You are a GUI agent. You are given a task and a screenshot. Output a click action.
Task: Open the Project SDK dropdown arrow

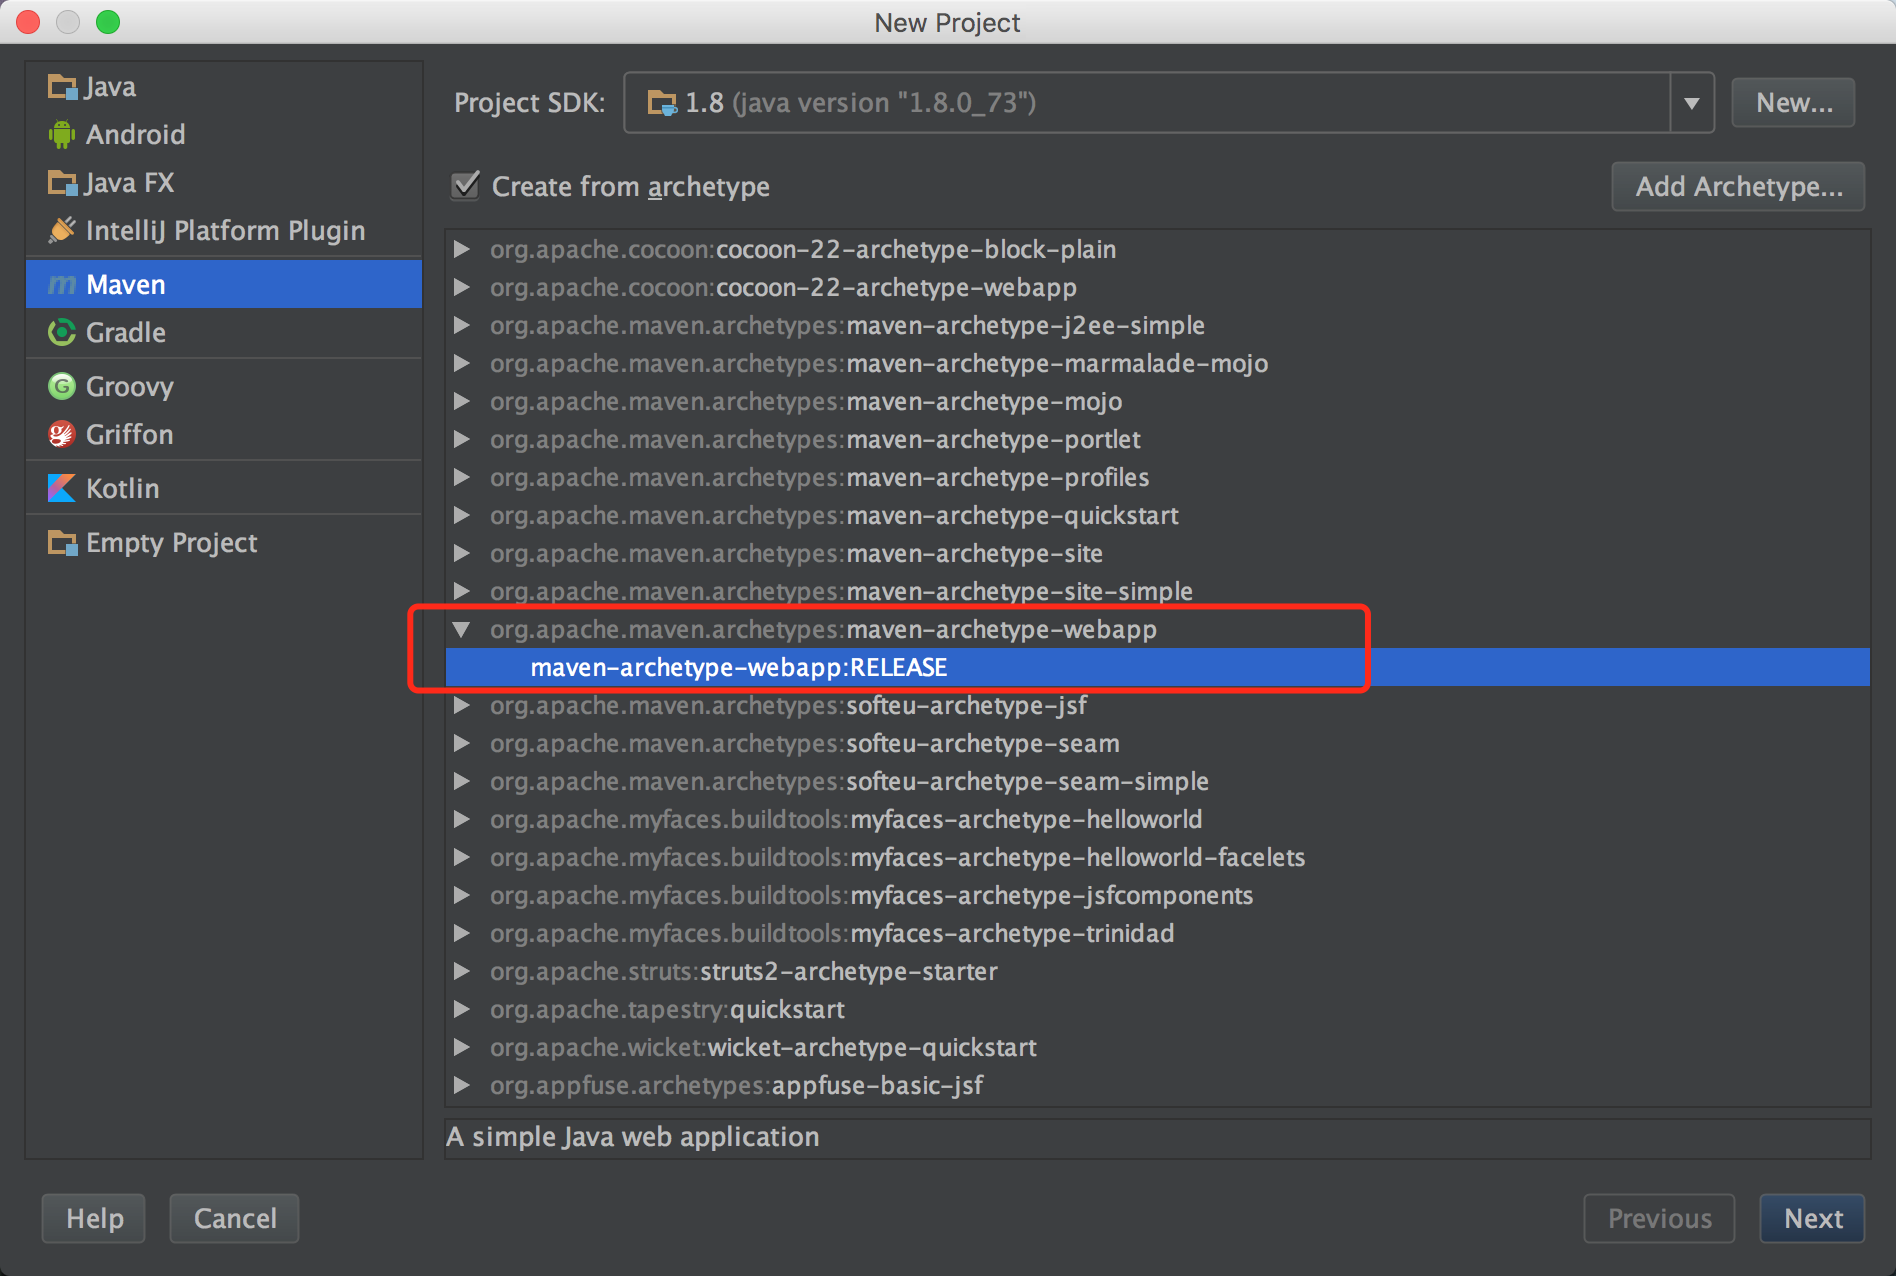[x=1692, y=103]
